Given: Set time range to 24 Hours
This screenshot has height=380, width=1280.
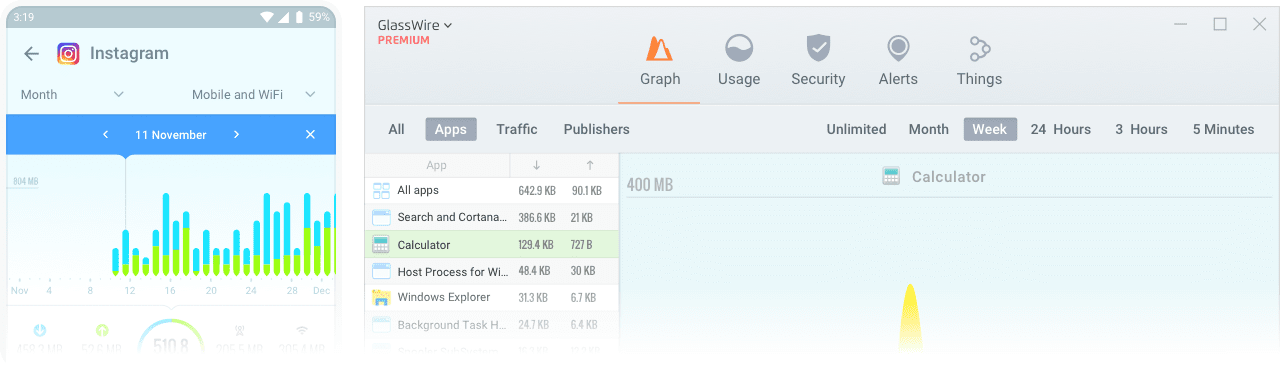Looking at the screenshot, I should coord(1060,129).
